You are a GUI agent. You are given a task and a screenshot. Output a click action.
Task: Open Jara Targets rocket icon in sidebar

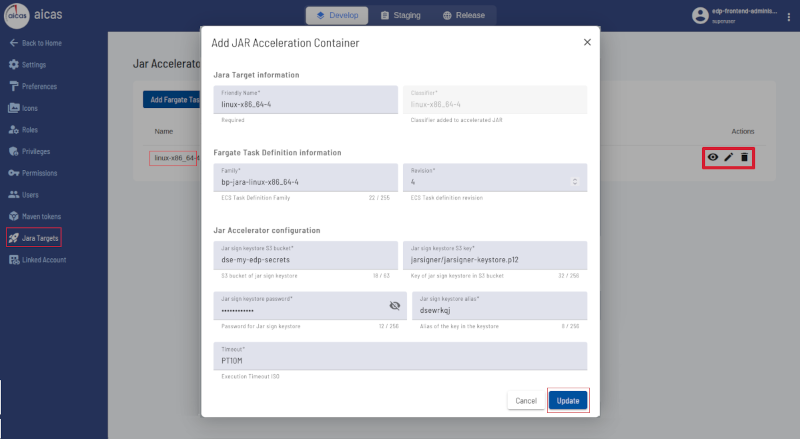14,238
